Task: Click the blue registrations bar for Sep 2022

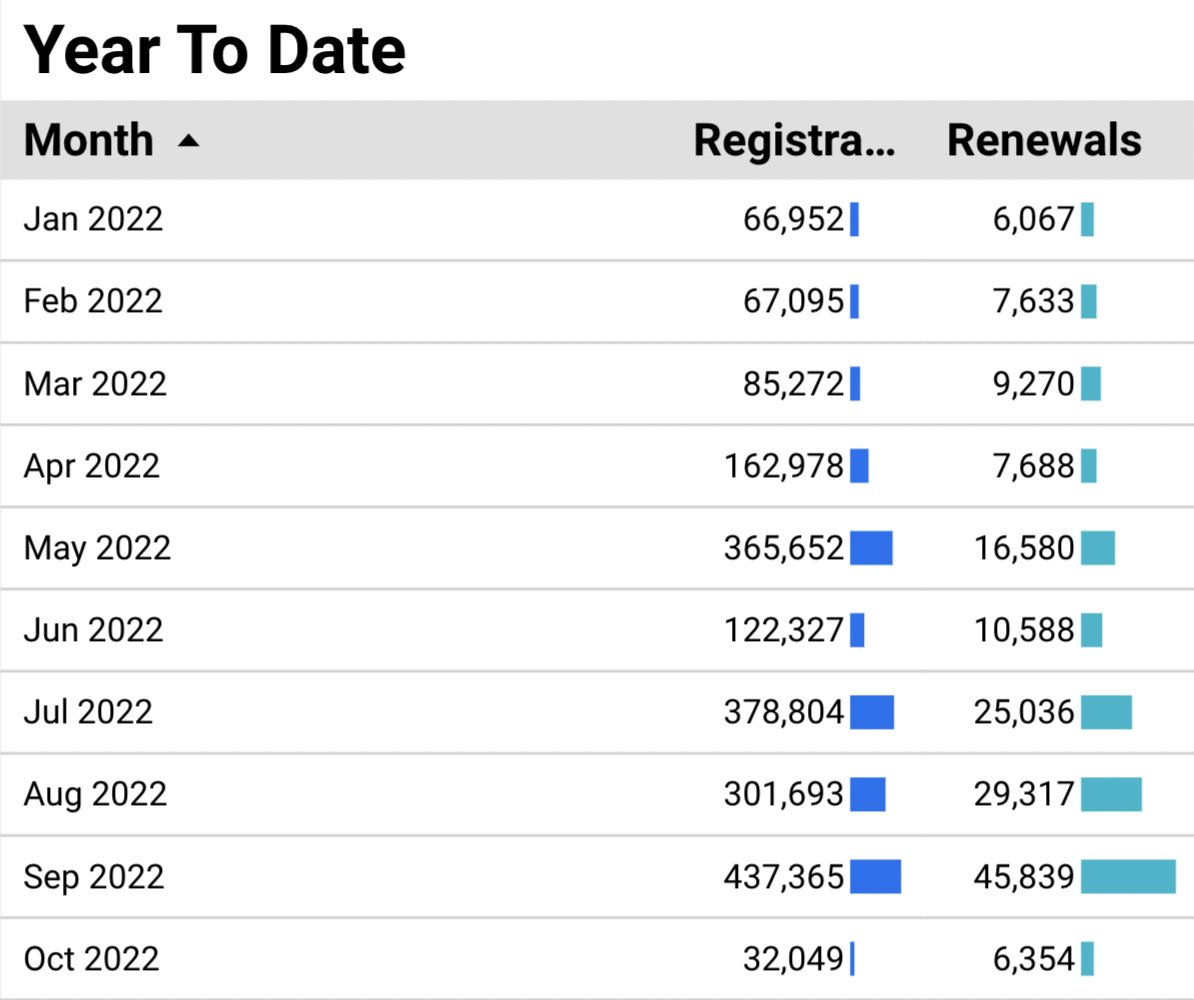Action: tap(876, 877)
